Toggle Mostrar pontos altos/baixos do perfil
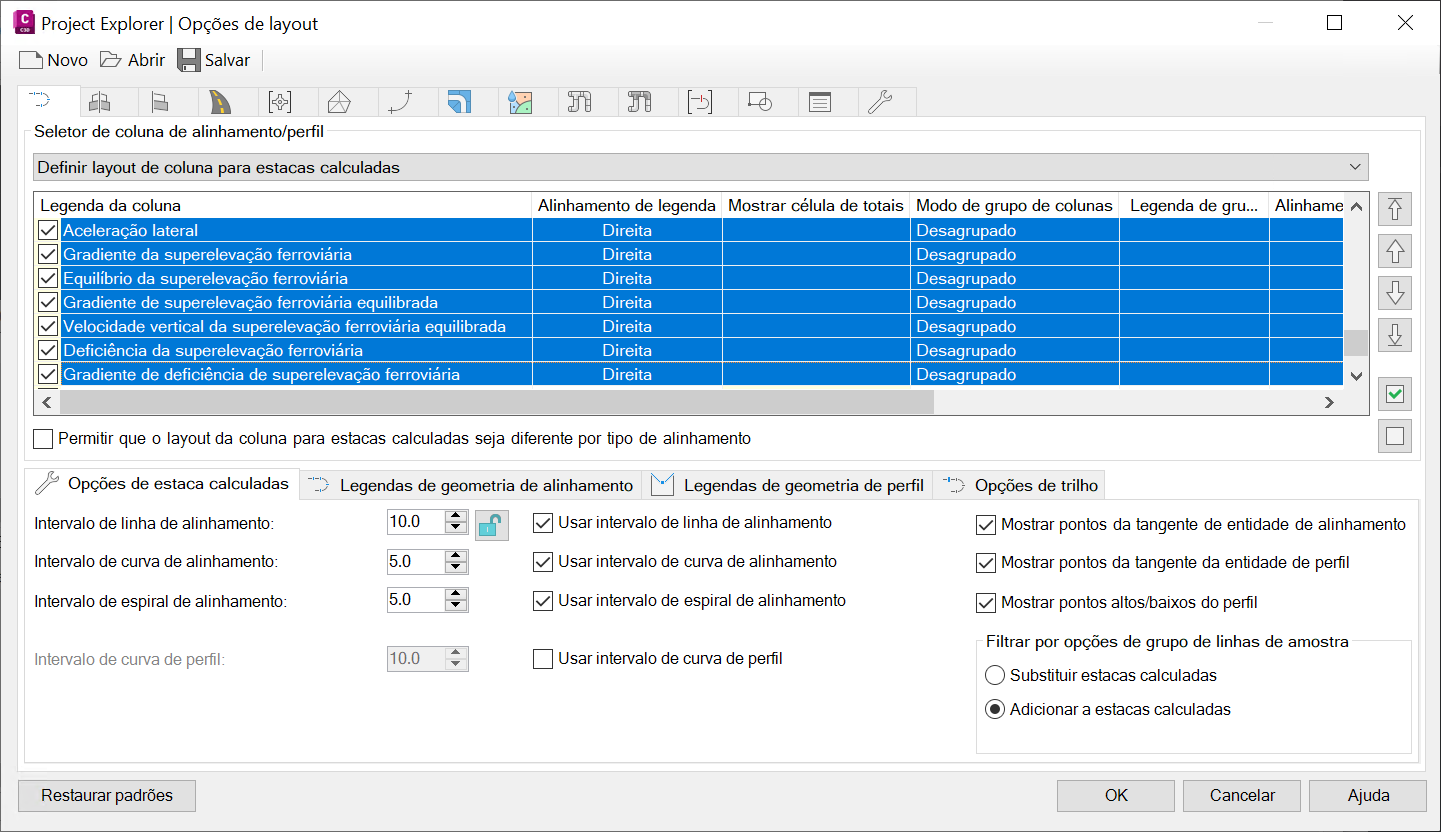 [986, 603]
